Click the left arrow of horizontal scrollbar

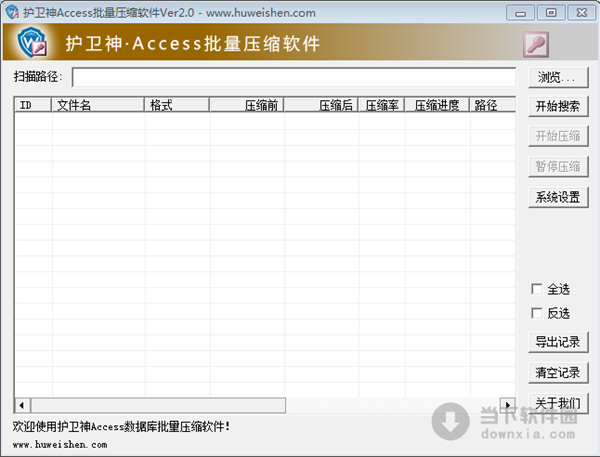point(22,405)
